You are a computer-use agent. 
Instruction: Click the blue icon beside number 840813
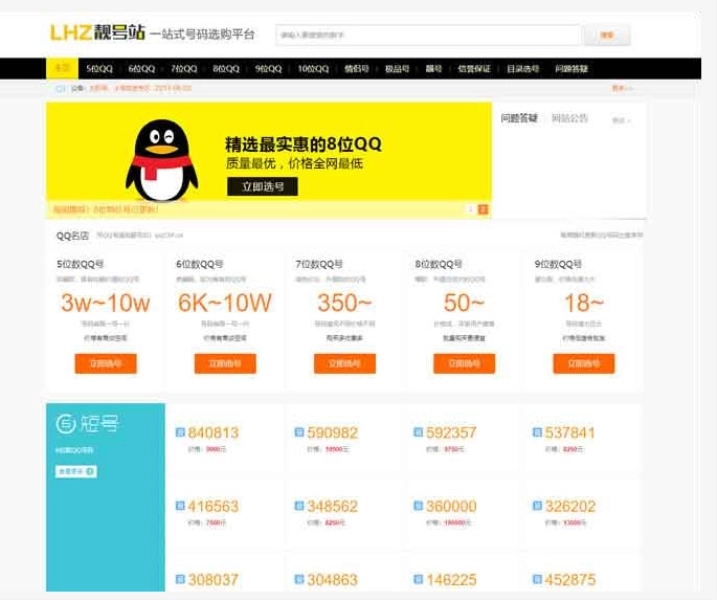[180, 432]
